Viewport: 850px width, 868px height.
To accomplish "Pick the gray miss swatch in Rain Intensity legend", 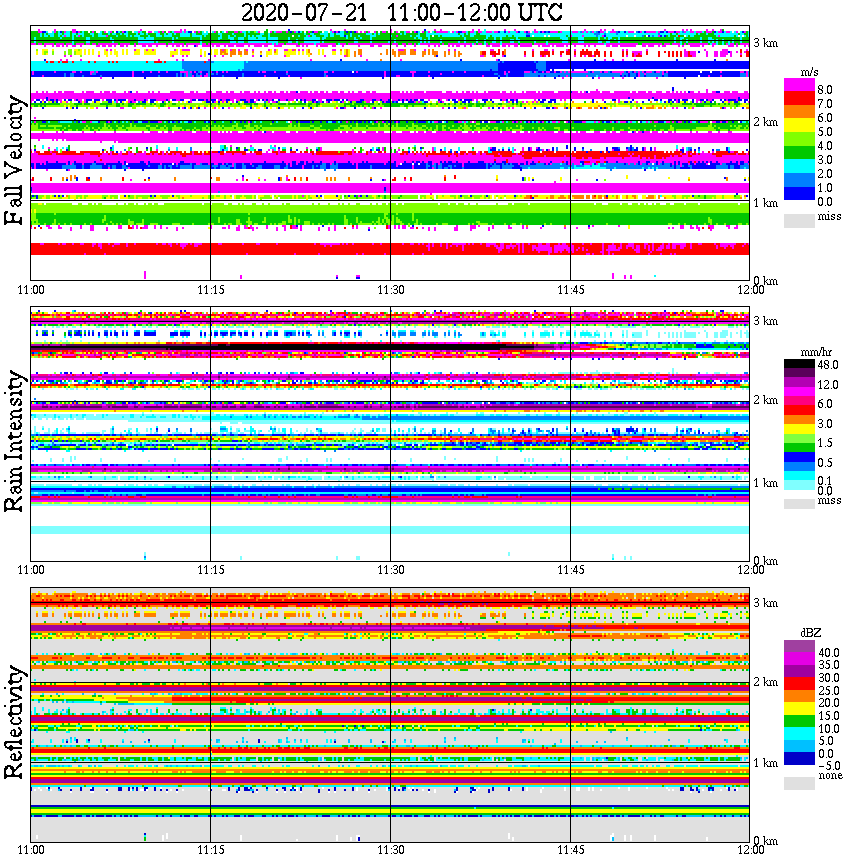I will tap(800, 503).
